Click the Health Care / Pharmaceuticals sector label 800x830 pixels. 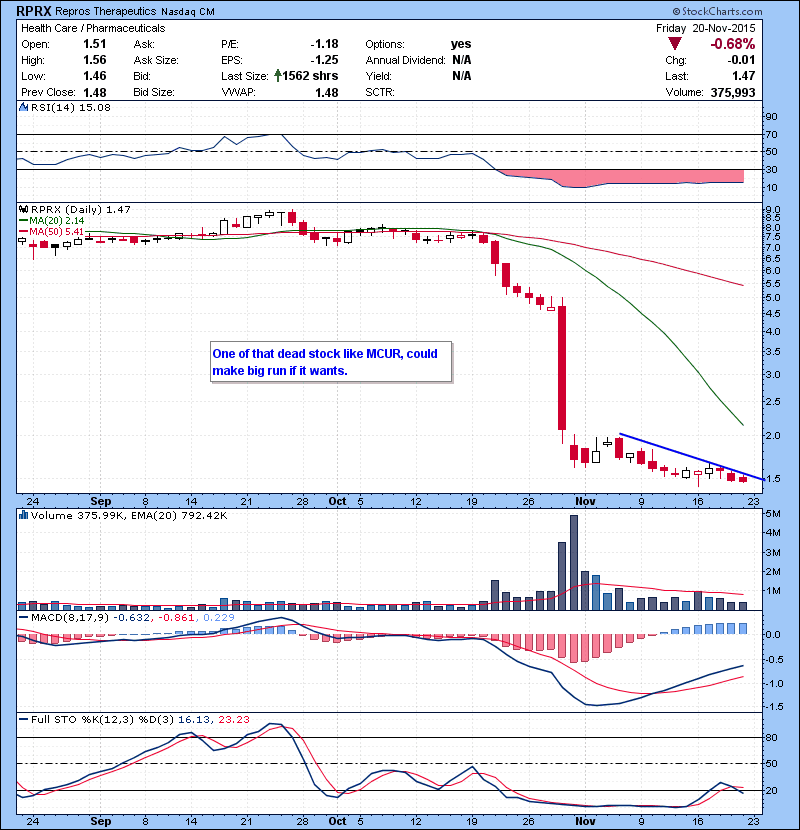93,28
